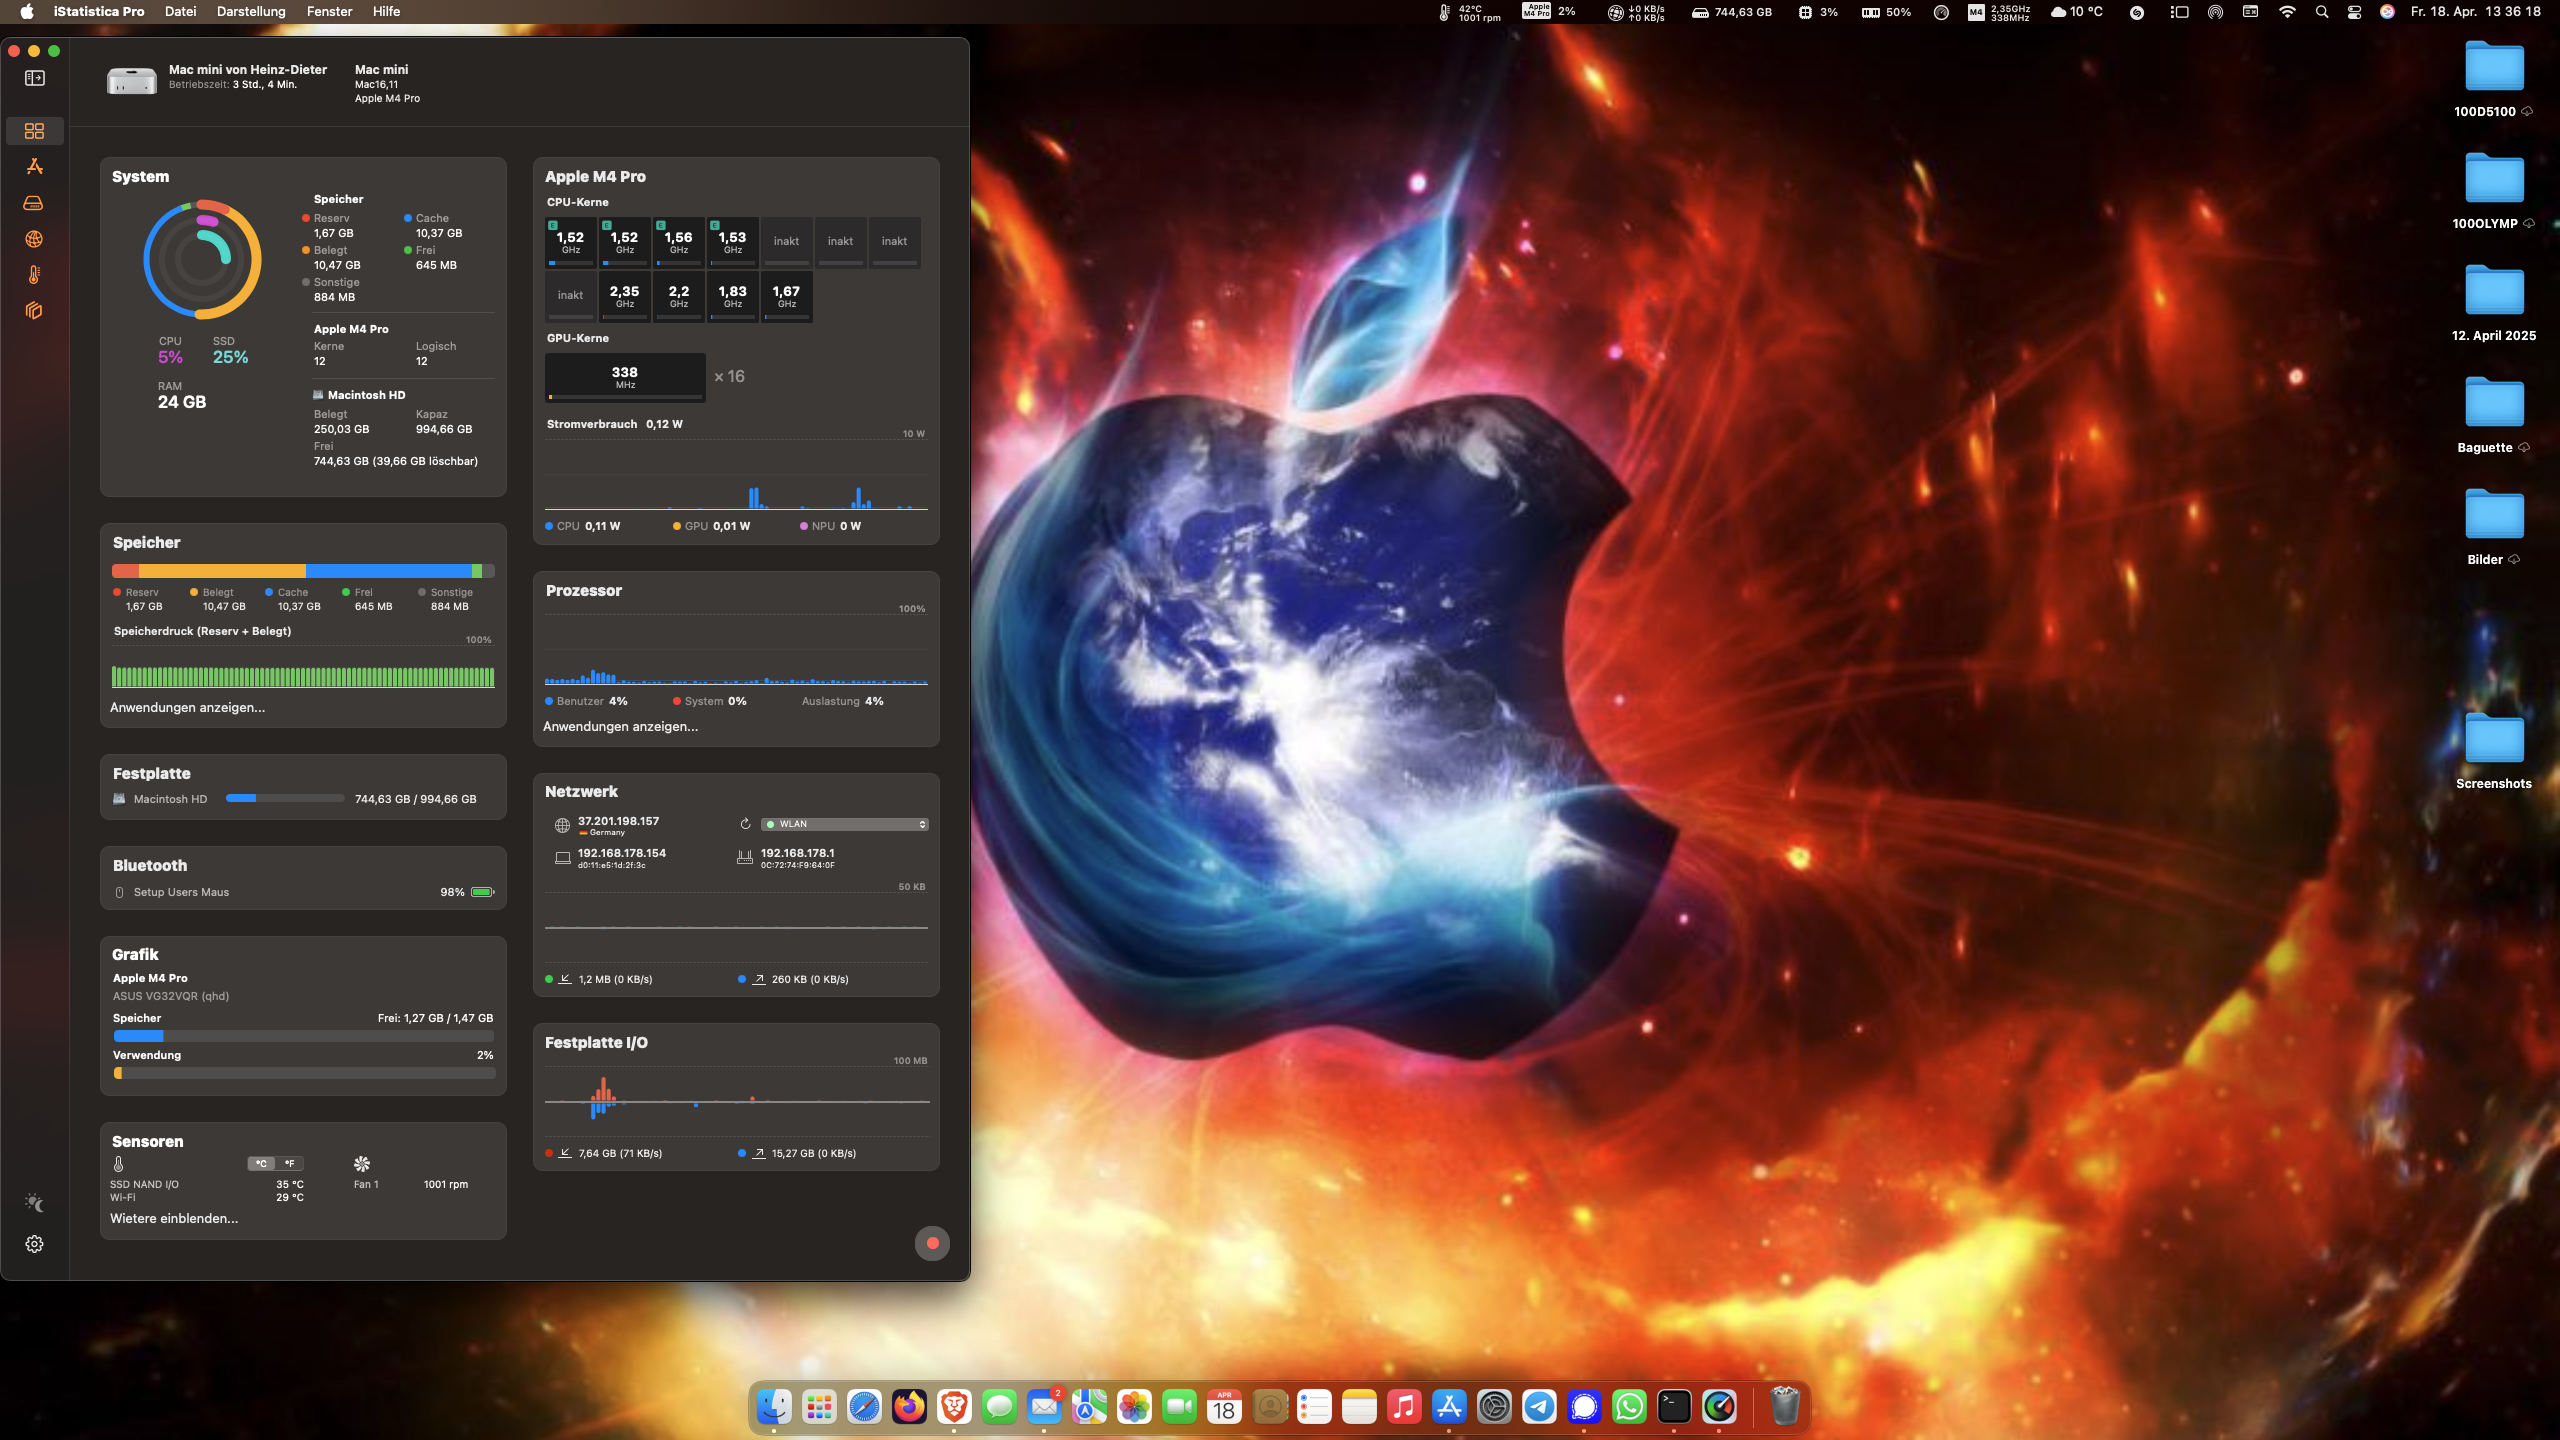Click the external IP 37.201.198.157
The image size is (2560, 1440).
click(618, 821)
